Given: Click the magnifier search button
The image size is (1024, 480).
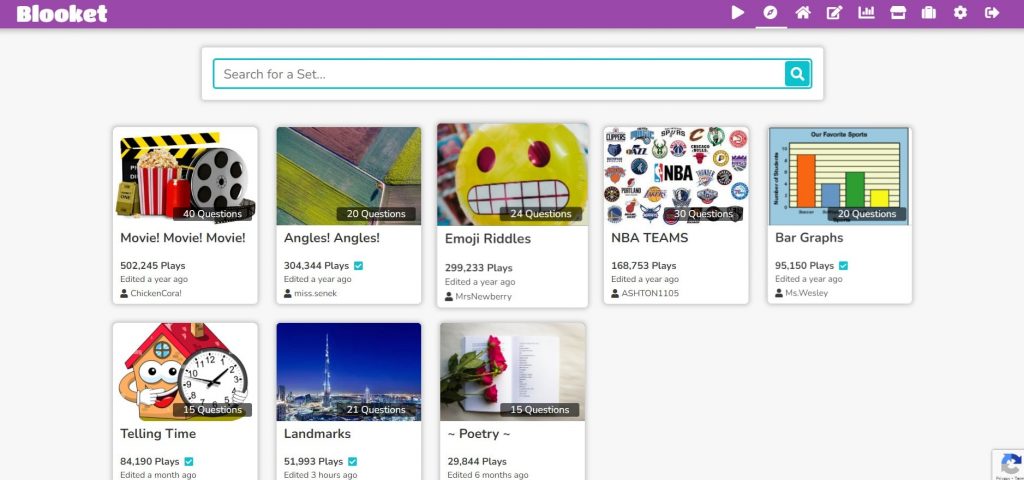Looking at the screenshot, I should [797, 74].
